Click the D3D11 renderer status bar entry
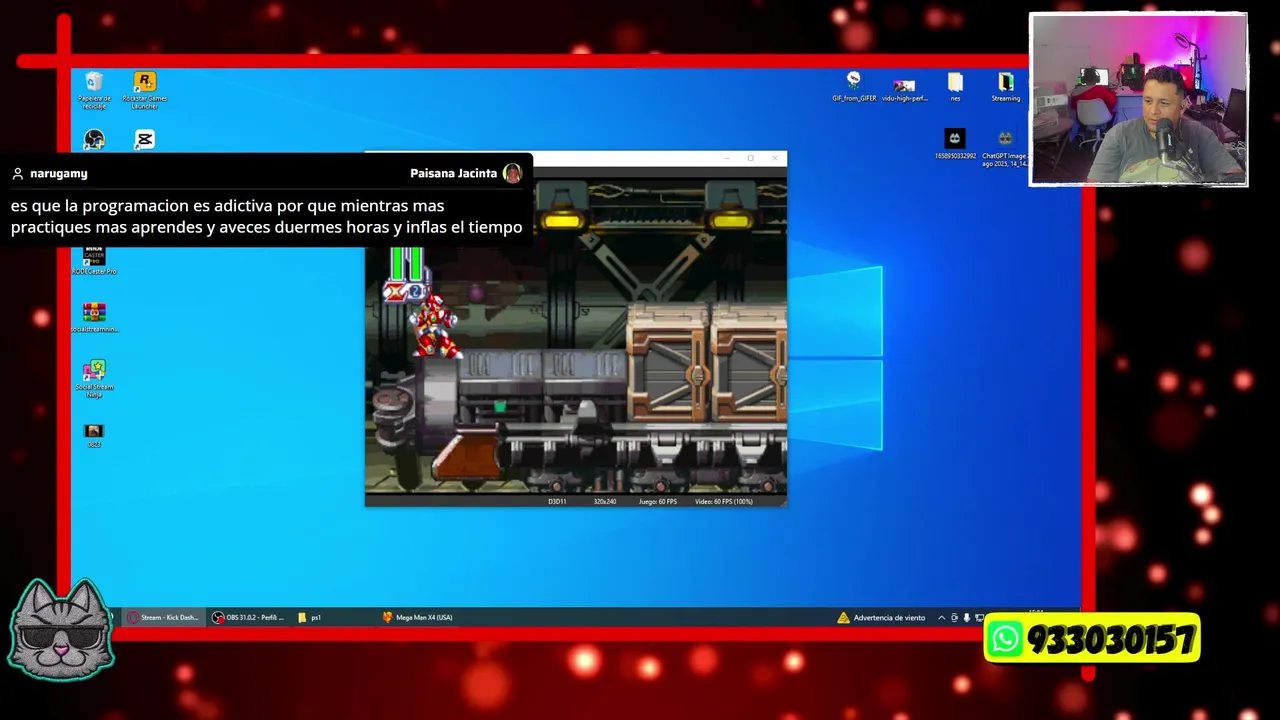 coord(557,501)
